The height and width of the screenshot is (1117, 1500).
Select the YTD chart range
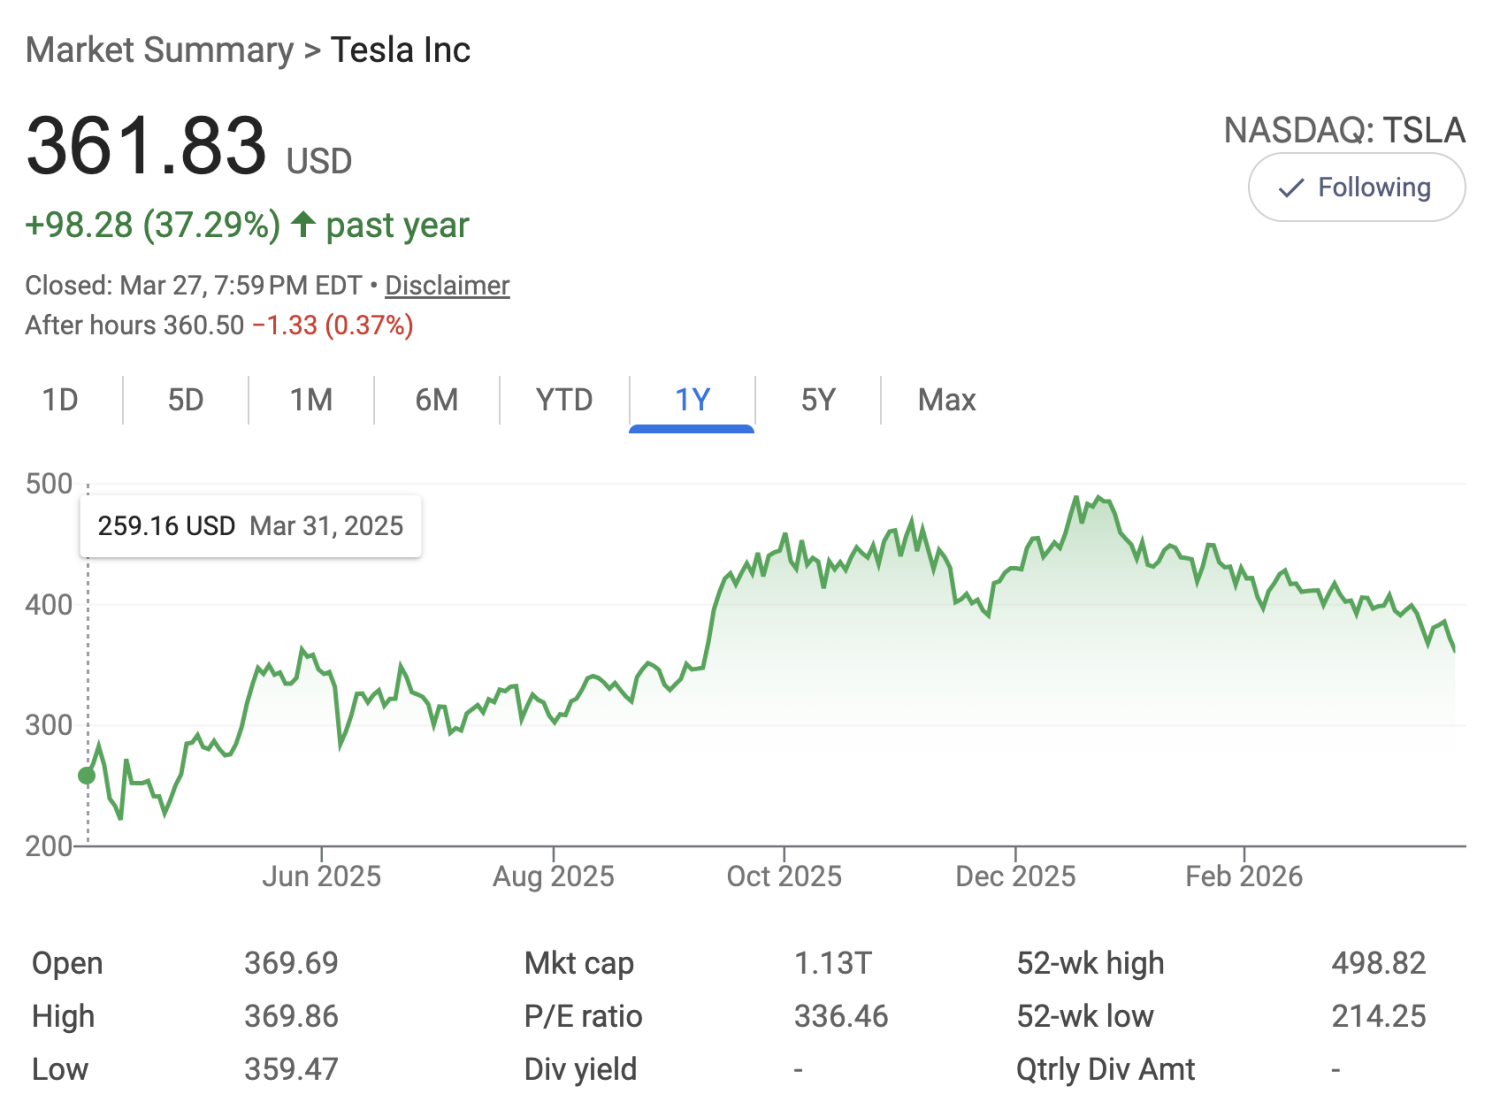[x=565, y=399]
